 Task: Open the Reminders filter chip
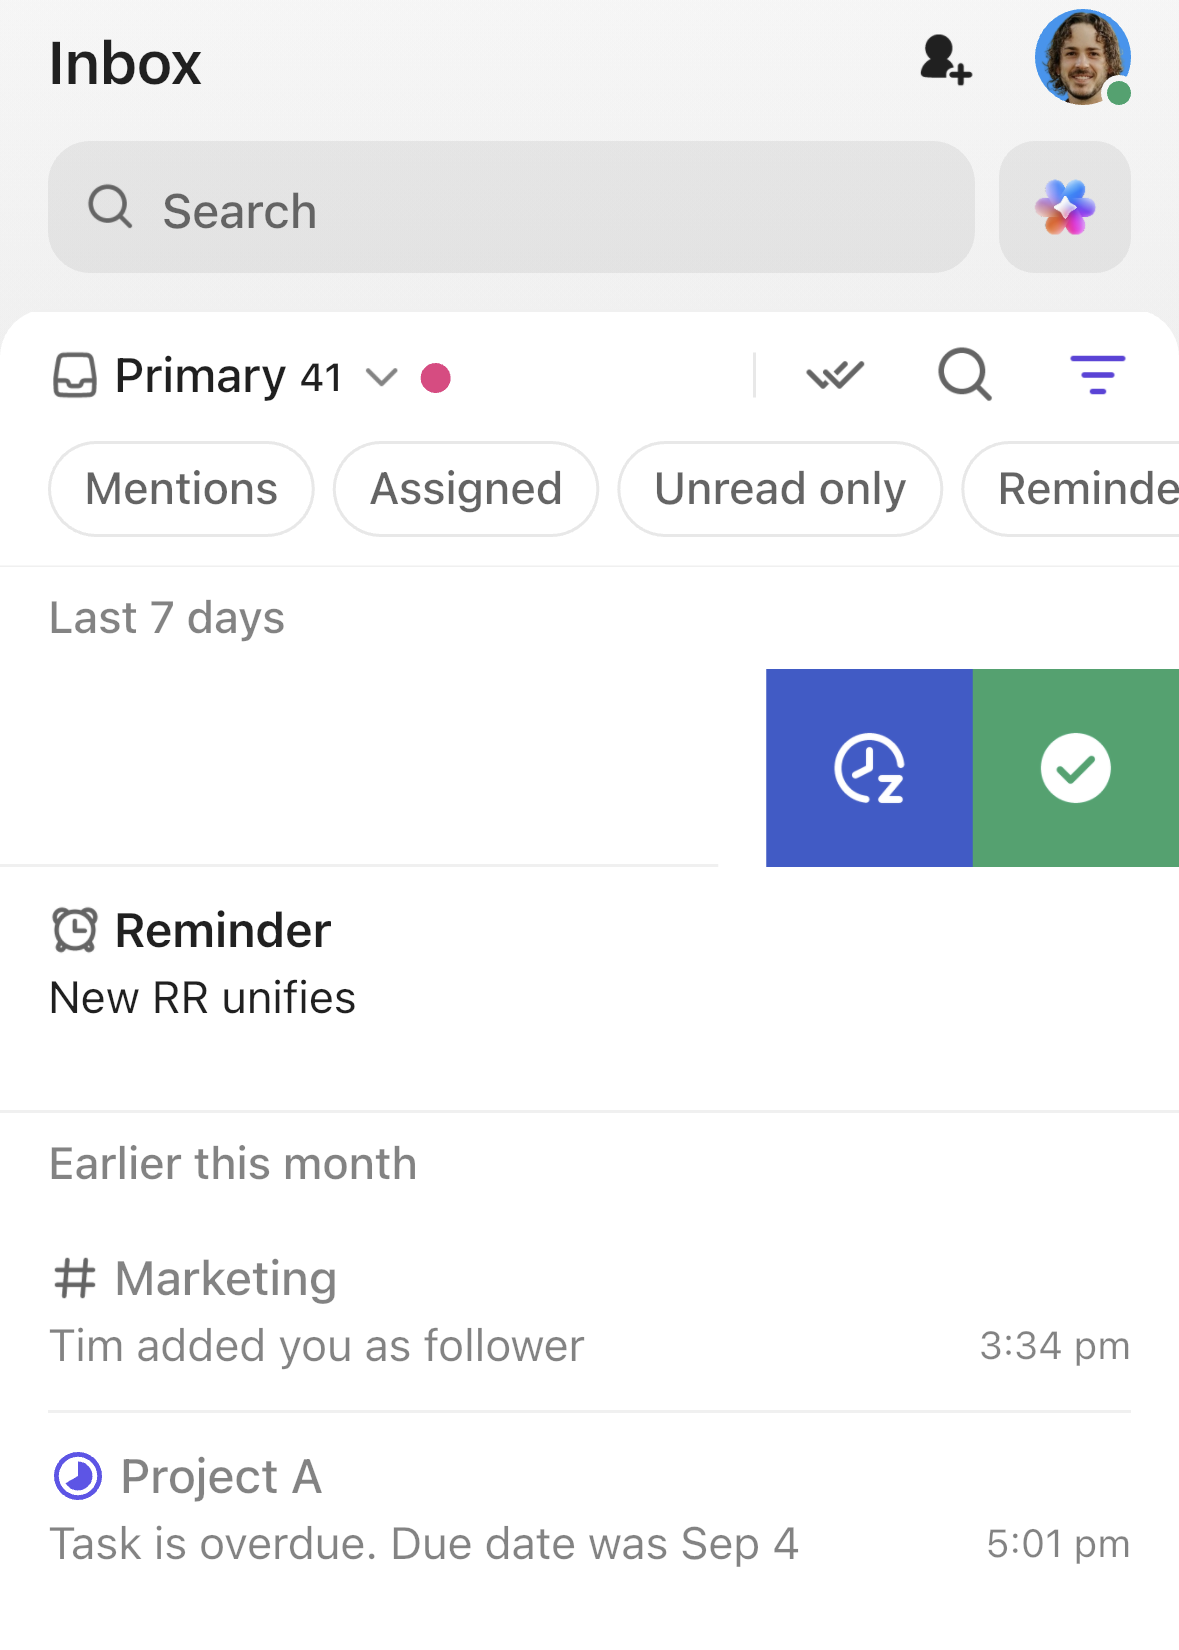1080,489
